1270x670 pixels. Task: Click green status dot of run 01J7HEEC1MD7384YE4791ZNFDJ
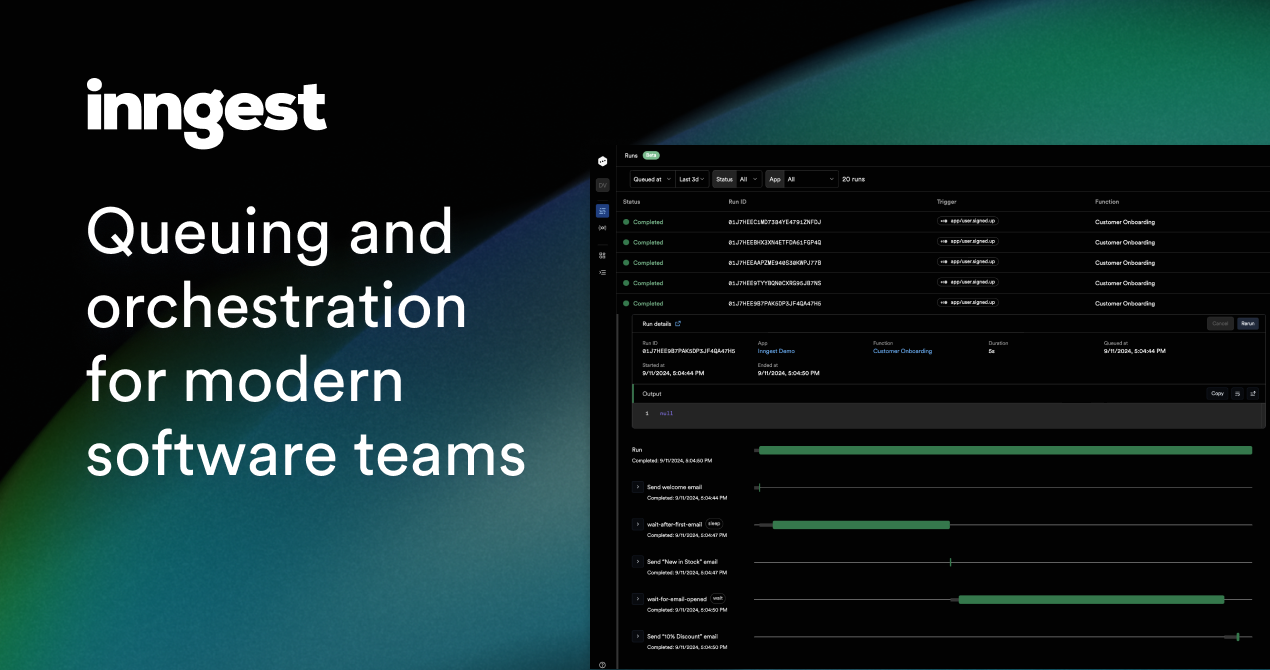pos(626,222)
